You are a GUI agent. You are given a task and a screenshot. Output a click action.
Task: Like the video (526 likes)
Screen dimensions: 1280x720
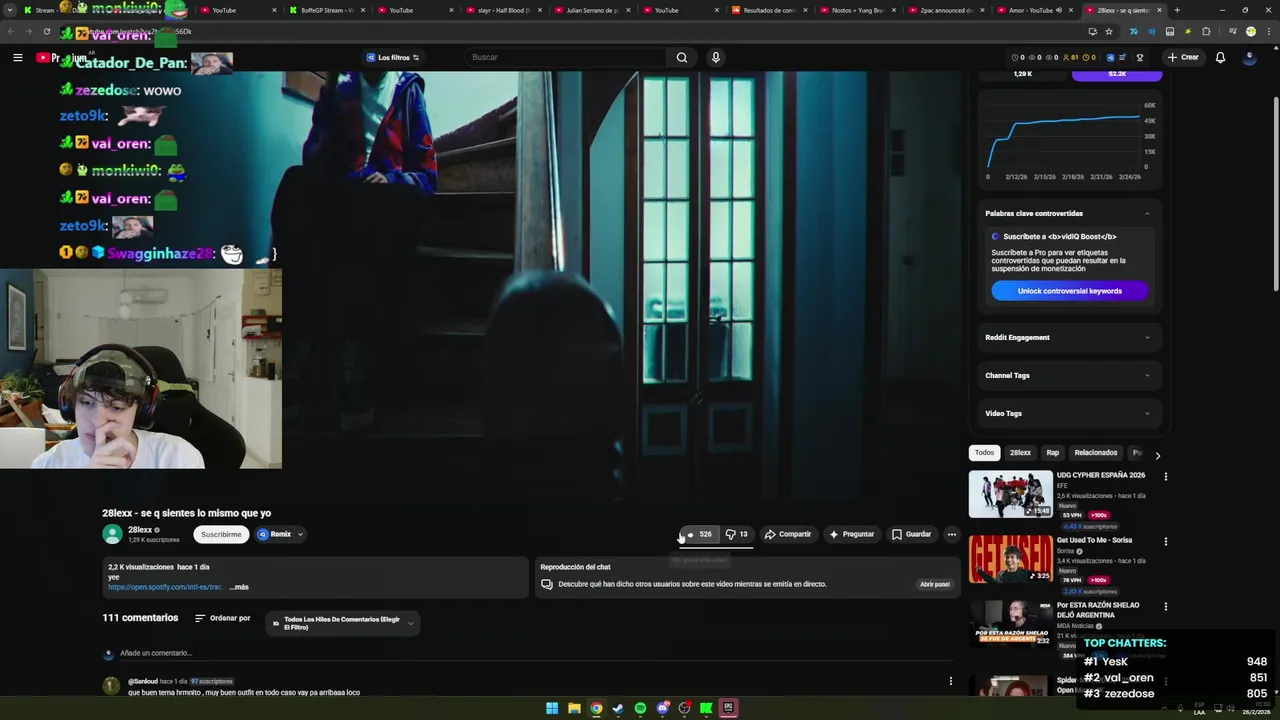point(698,534)
